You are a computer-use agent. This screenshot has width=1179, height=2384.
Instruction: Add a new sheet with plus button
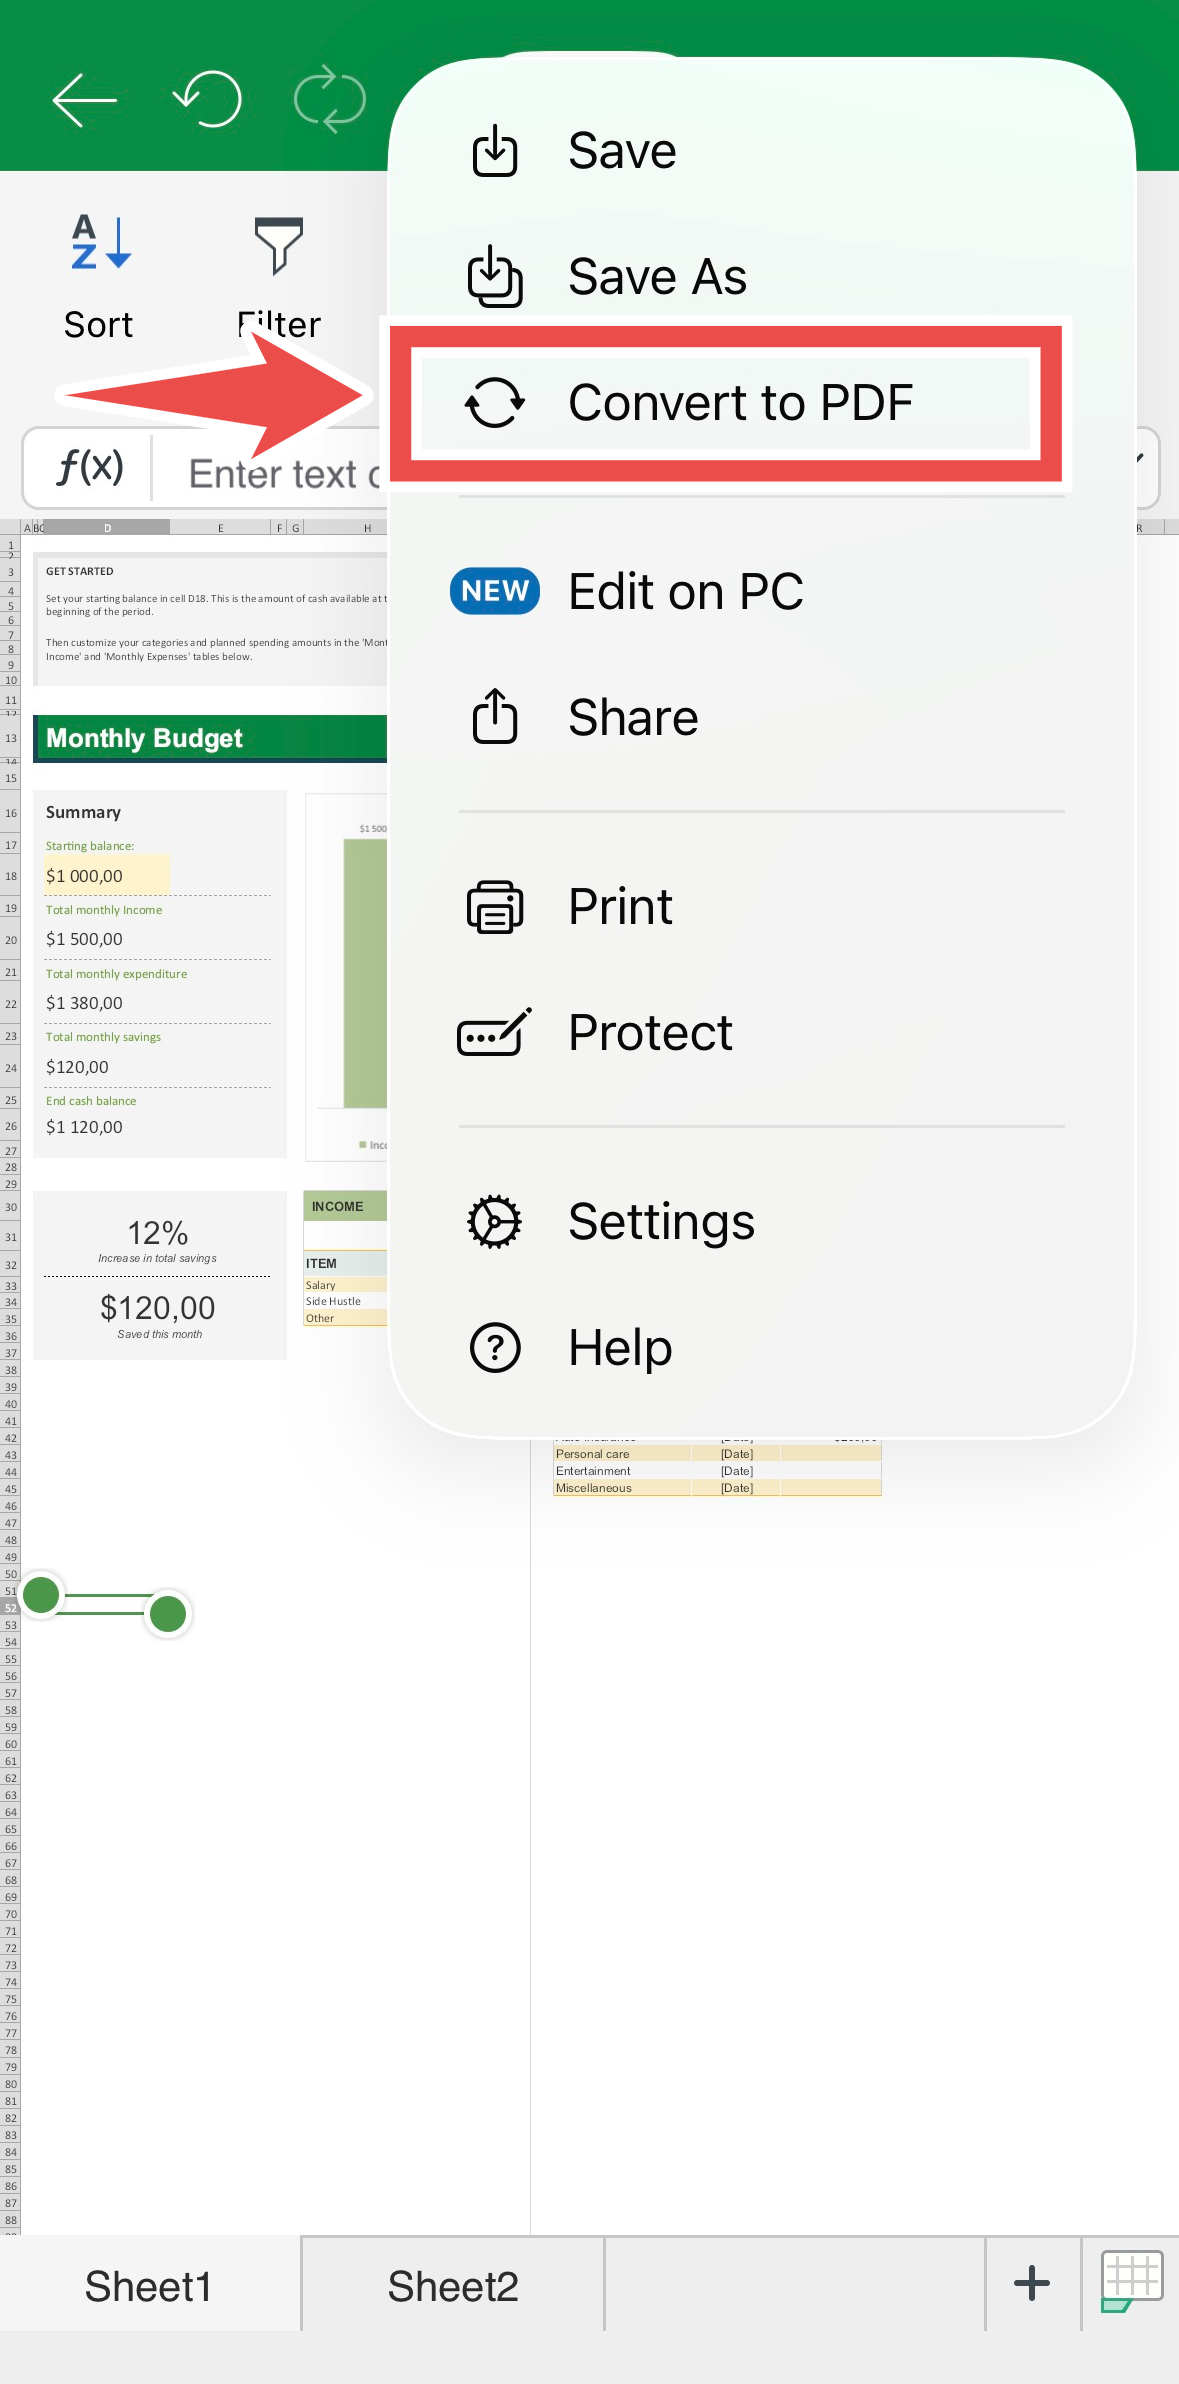click(x=1032, y=2284)
